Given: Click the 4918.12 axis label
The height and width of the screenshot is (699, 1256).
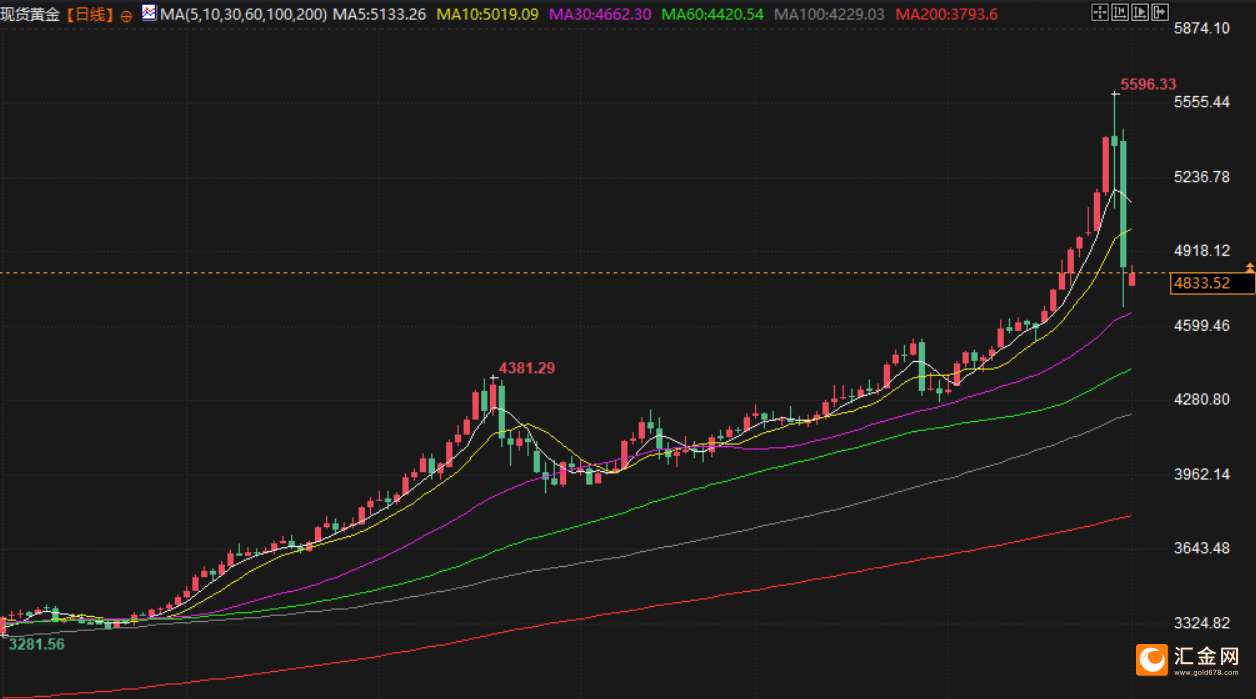Looking at the screenshot, I should [1202, 251].
